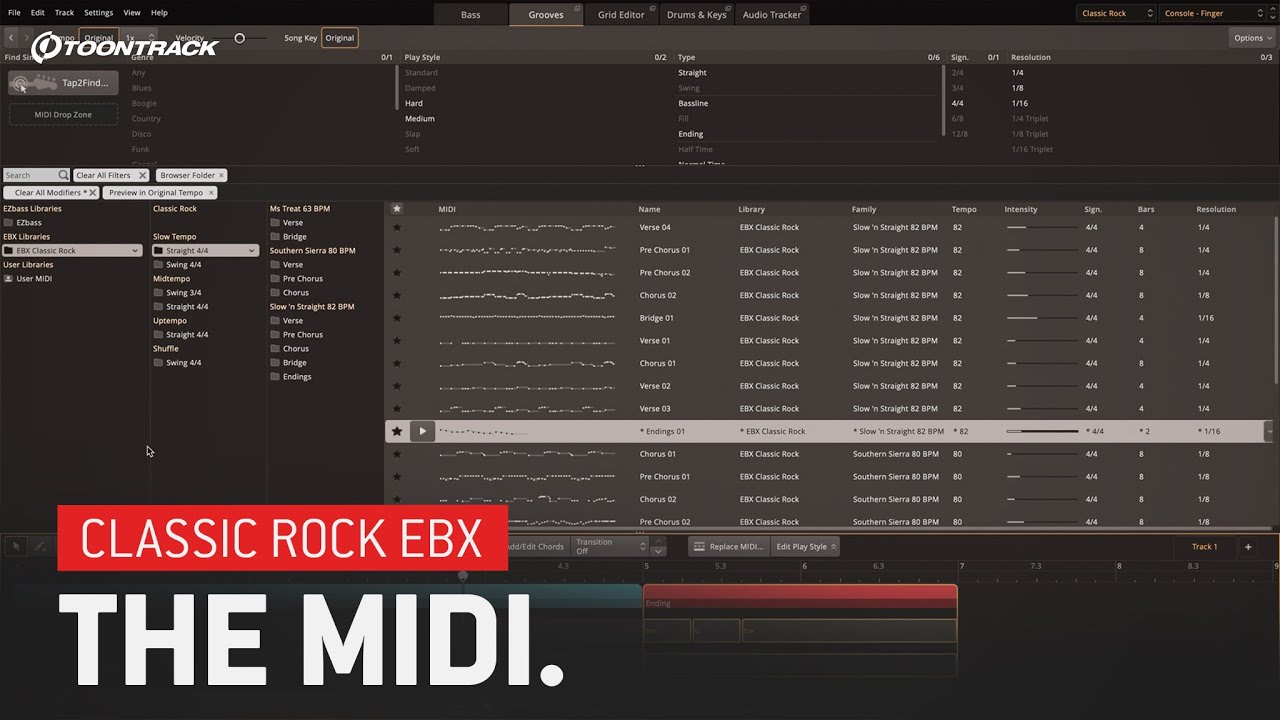1280x720 pixels.
Task: Play the Endings 01 groove preview
Action: (422, 431)
